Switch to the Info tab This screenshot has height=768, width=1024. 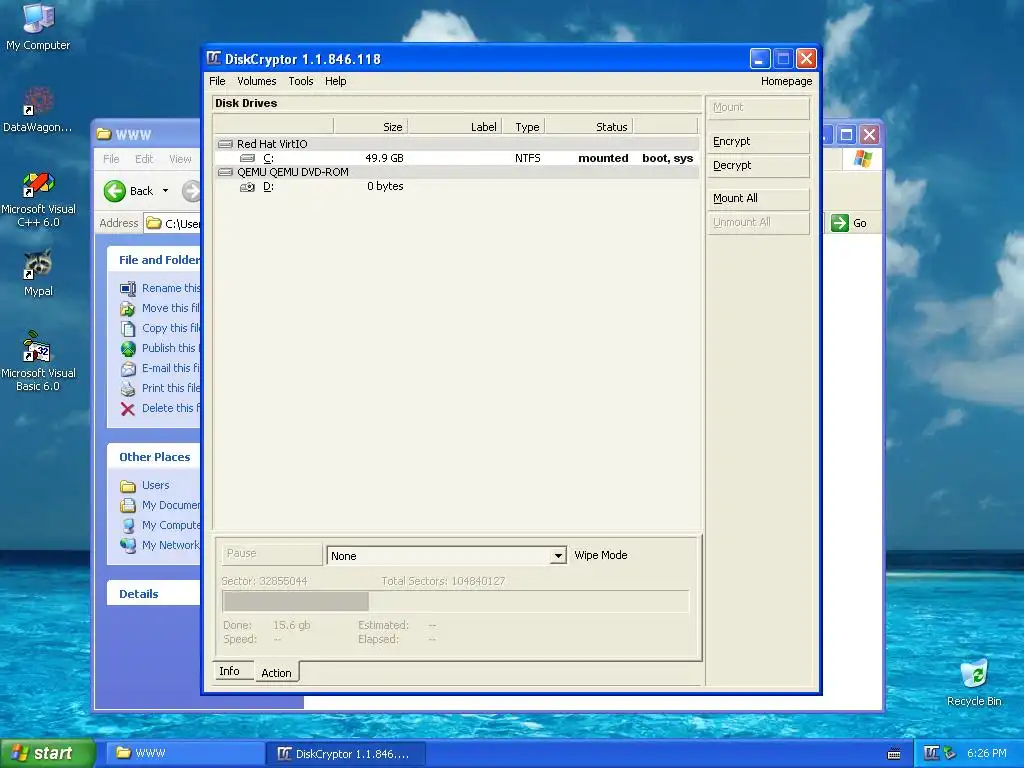[234, 671]
